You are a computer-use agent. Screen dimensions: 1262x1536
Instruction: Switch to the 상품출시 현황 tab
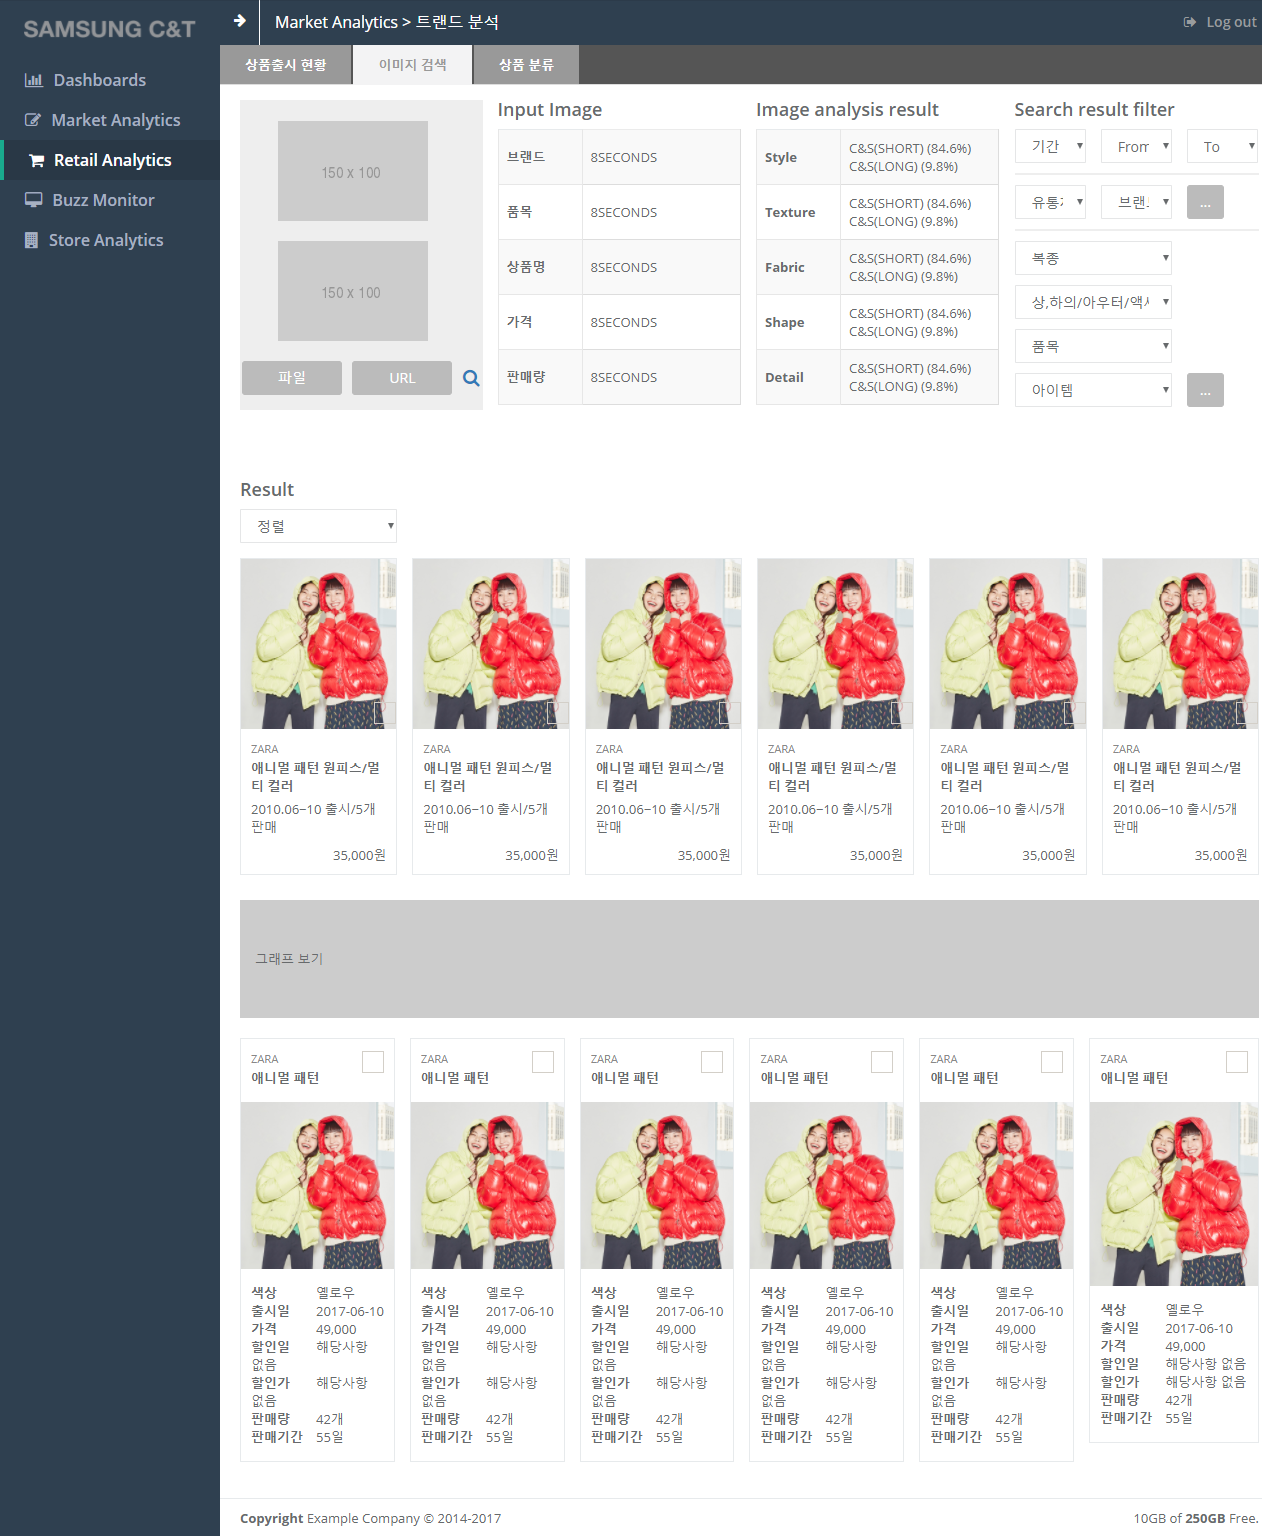click(286, 65)
